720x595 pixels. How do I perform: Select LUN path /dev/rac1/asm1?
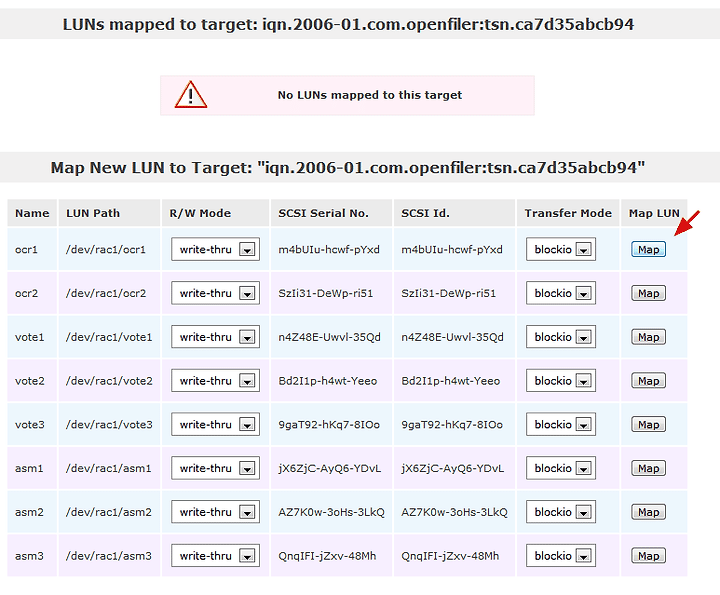point(108,468)
